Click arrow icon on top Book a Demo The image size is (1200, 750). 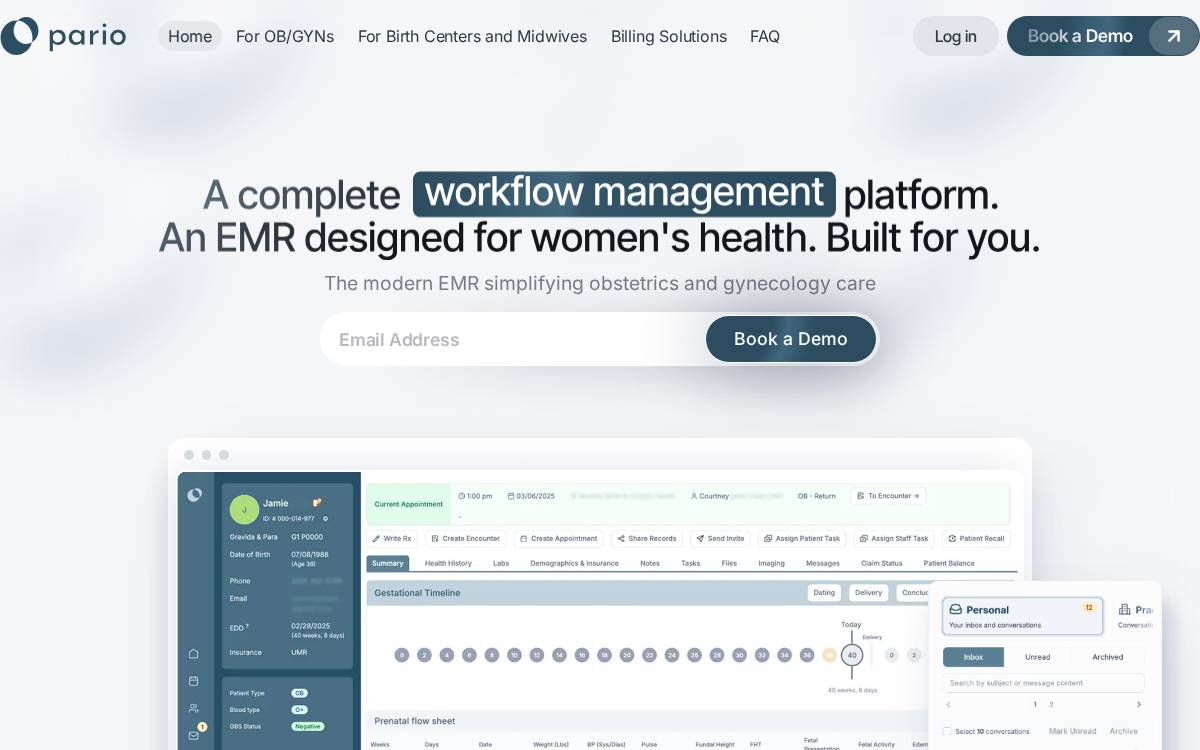pos(1173,36)
